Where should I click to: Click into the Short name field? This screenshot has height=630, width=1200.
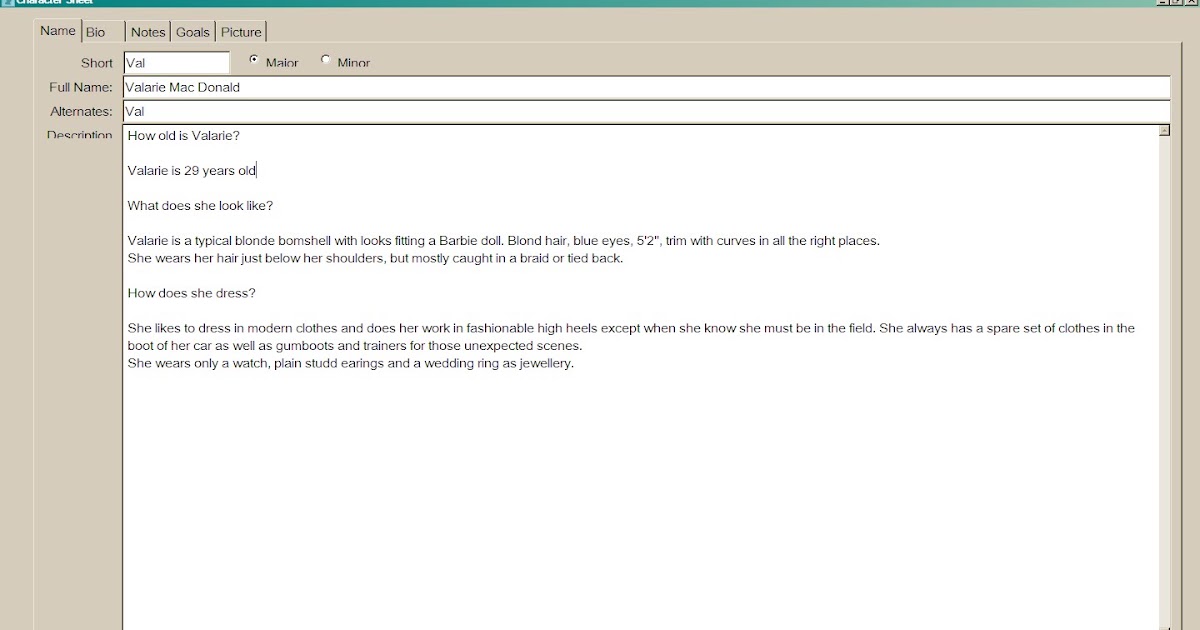(176, 63)
